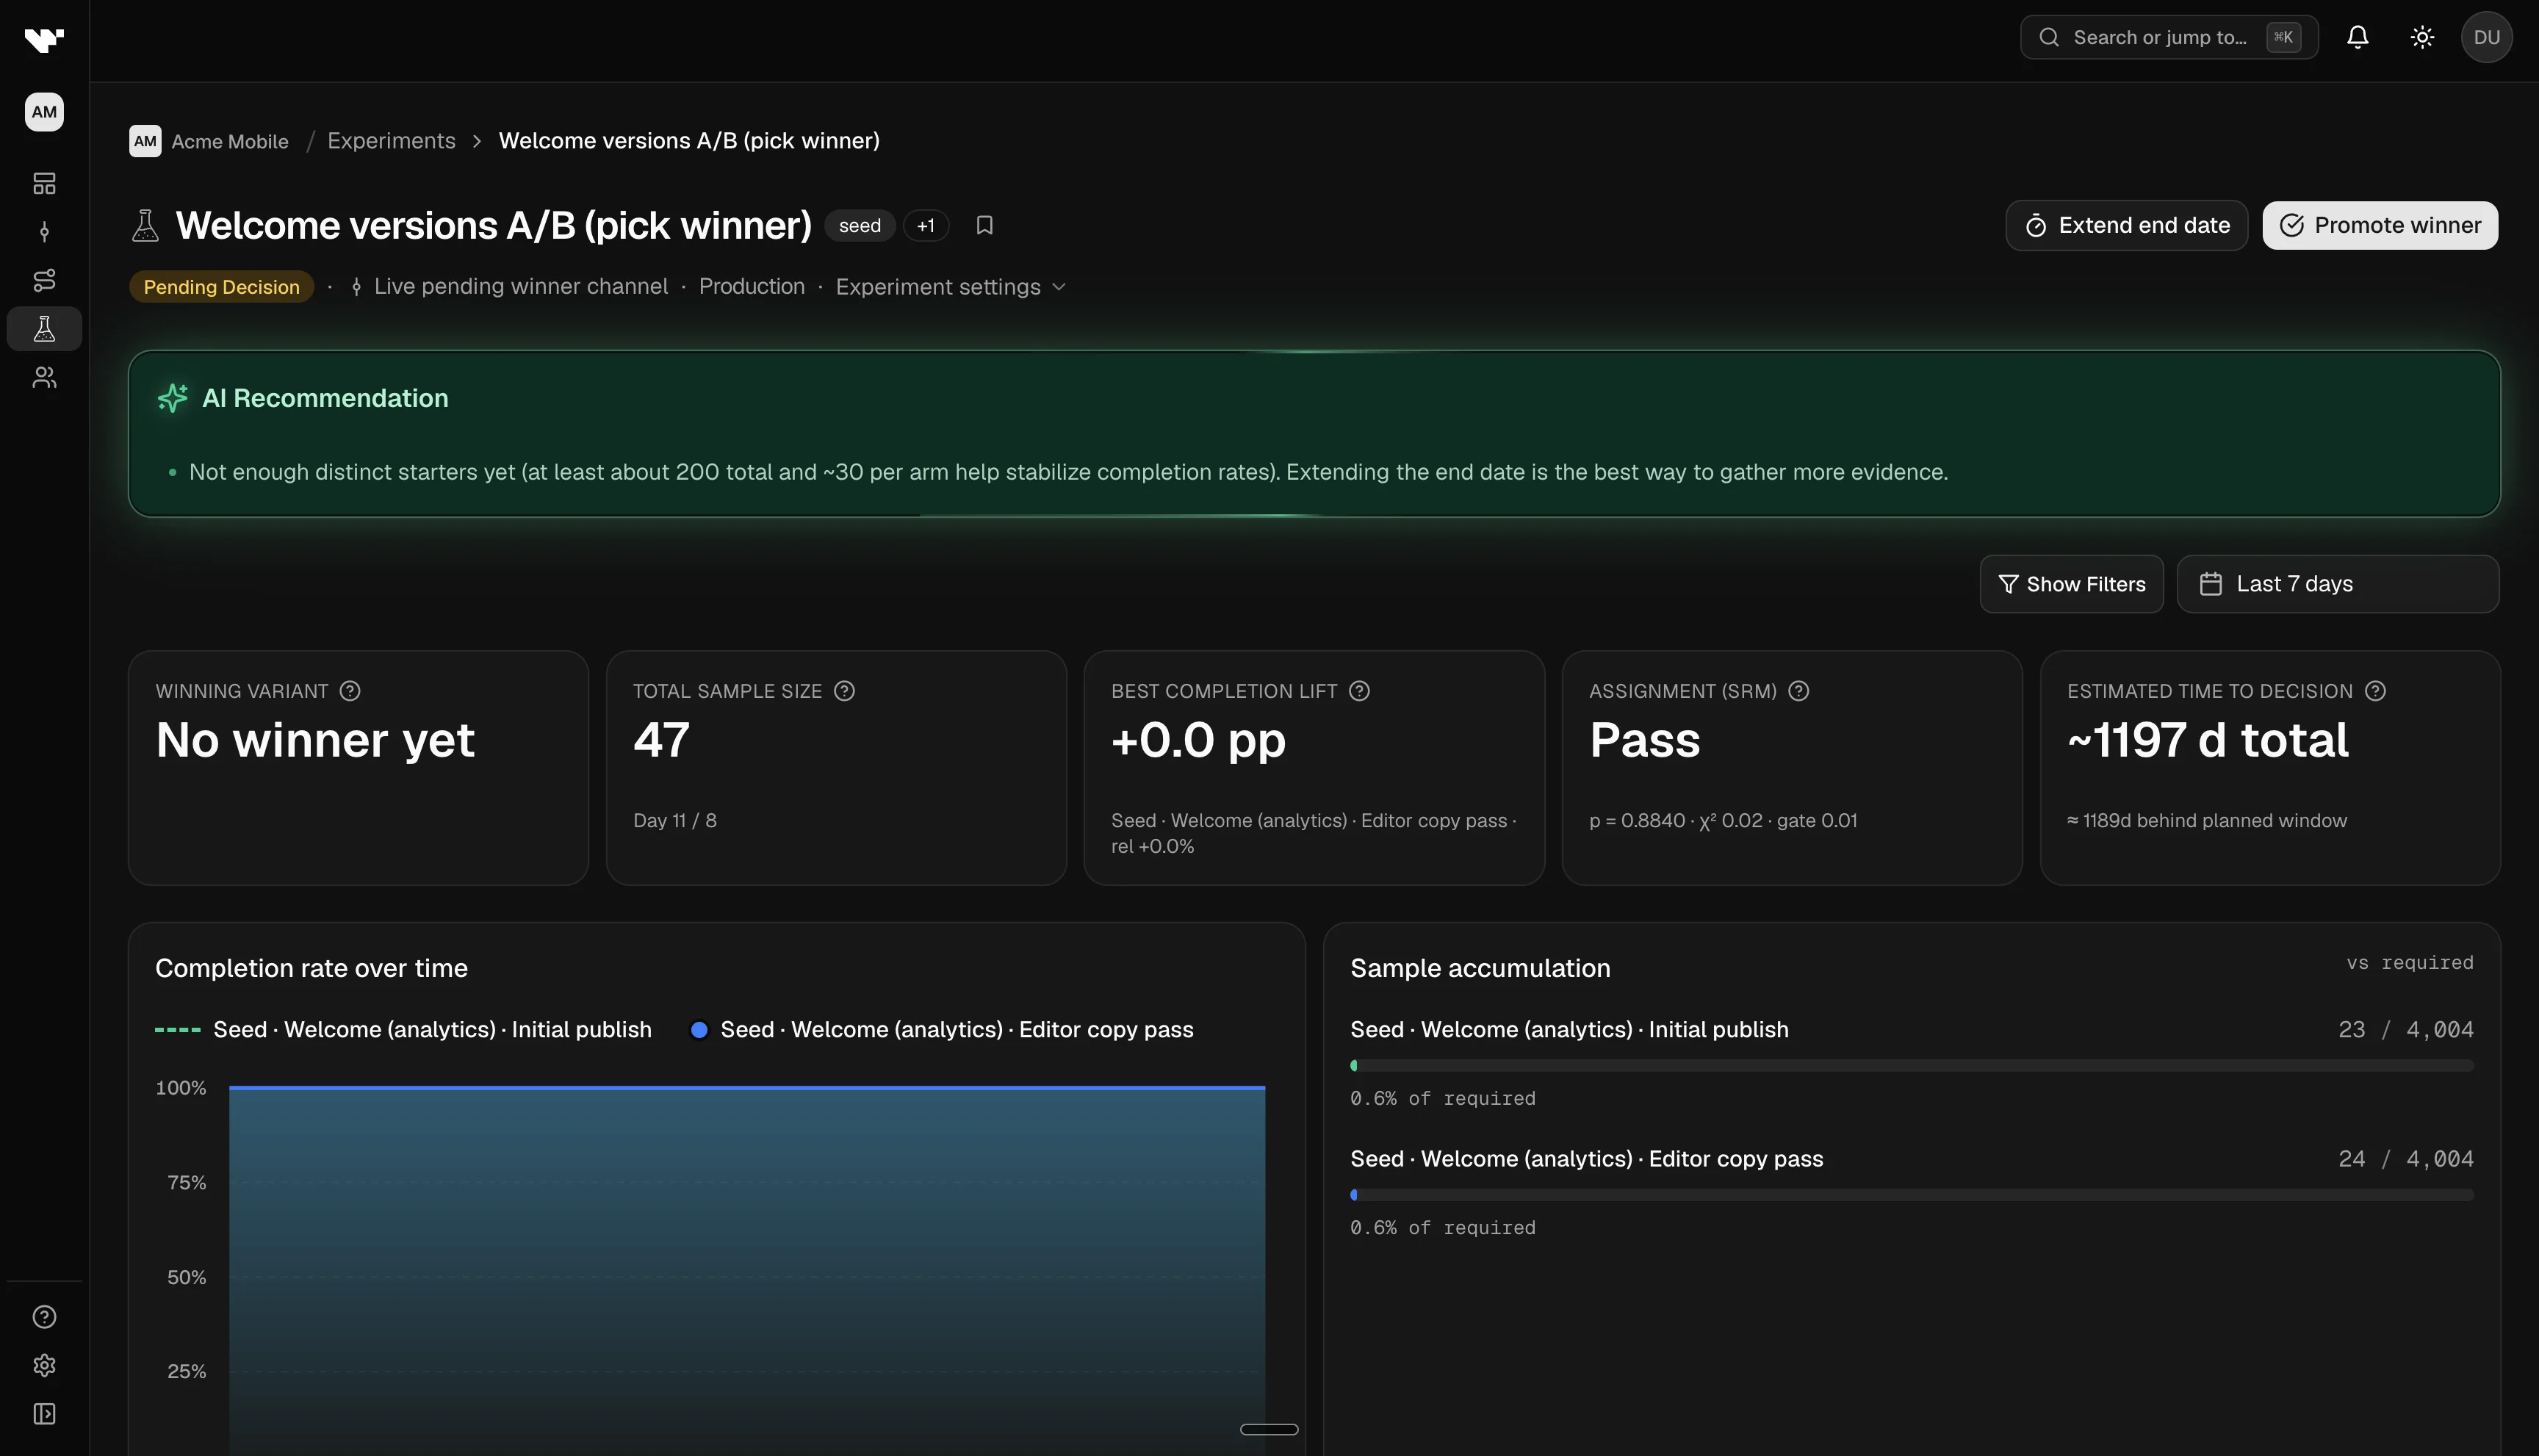The image size is (2539, 1456).
Task: Click the current breadcrumb experiment title
Action: coord(689,141)
